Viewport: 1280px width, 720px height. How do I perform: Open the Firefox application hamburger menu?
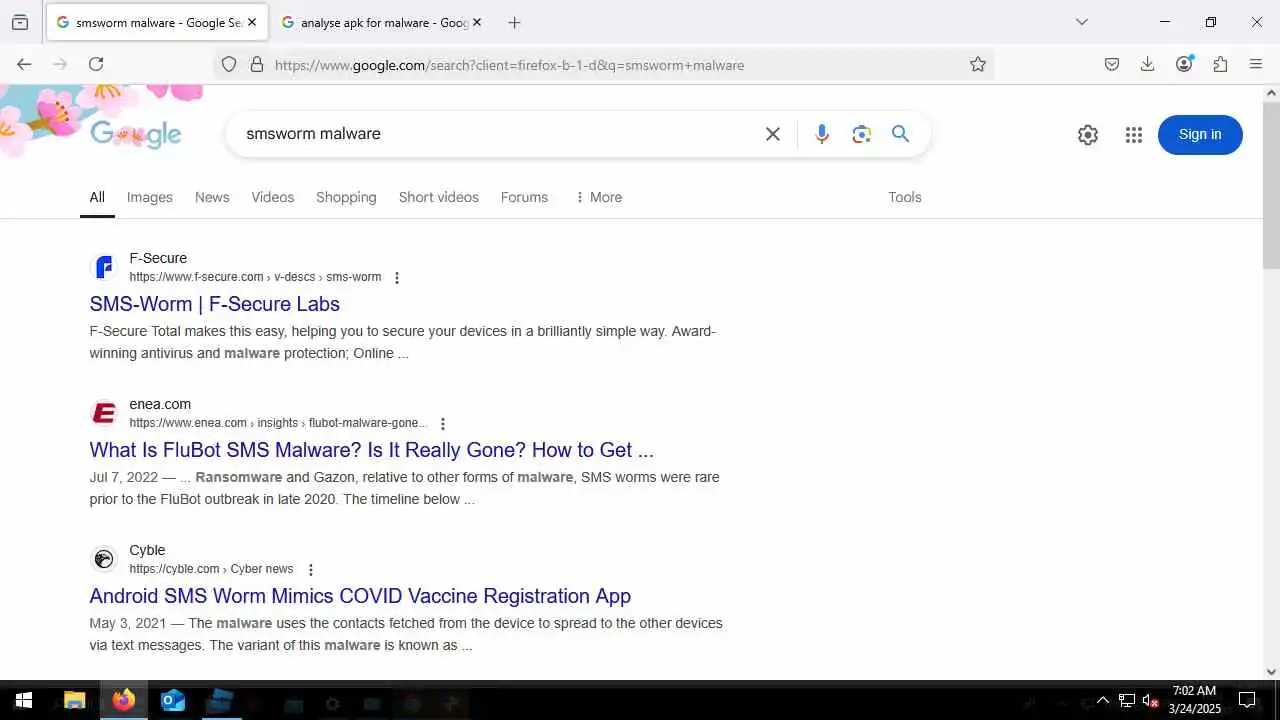pyautogui.click(x=1256, y=64)
